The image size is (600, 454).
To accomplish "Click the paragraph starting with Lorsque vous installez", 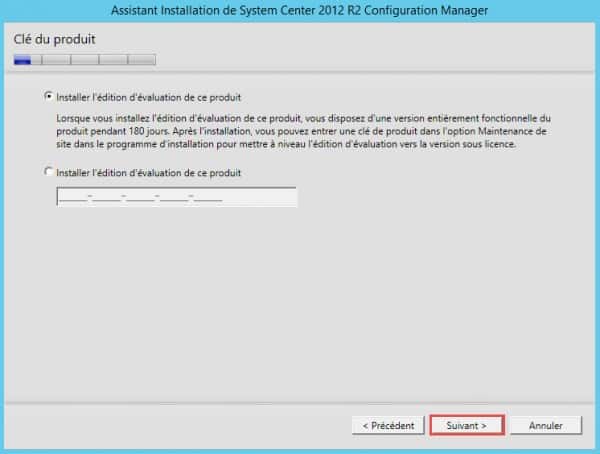I will pyautogui.click(x=303, y=131).
